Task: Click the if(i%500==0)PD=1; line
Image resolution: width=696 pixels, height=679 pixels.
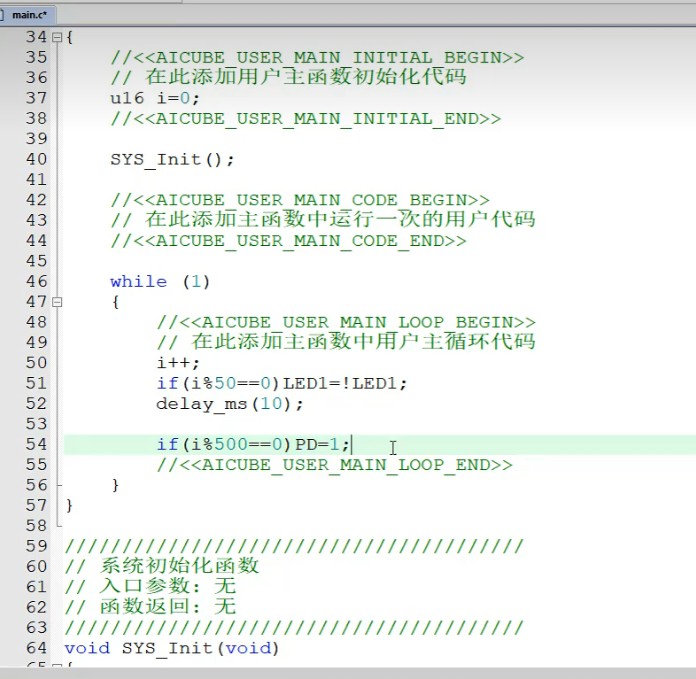Action: point(252,444)
